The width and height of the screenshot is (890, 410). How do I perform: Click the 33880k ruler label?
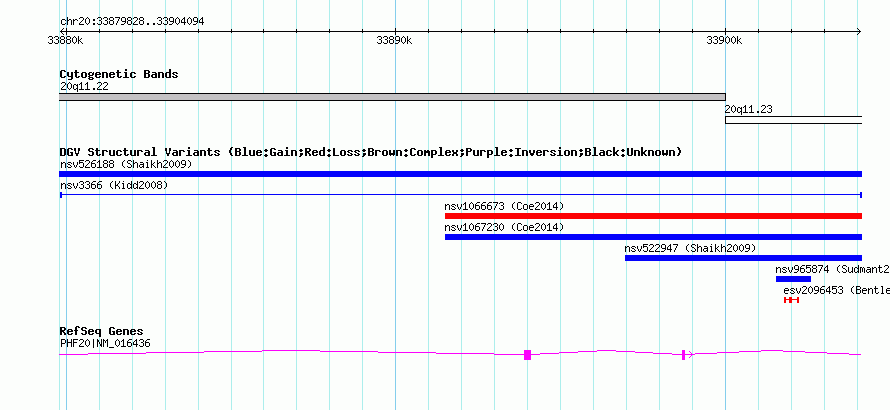[x=66, y=40]
